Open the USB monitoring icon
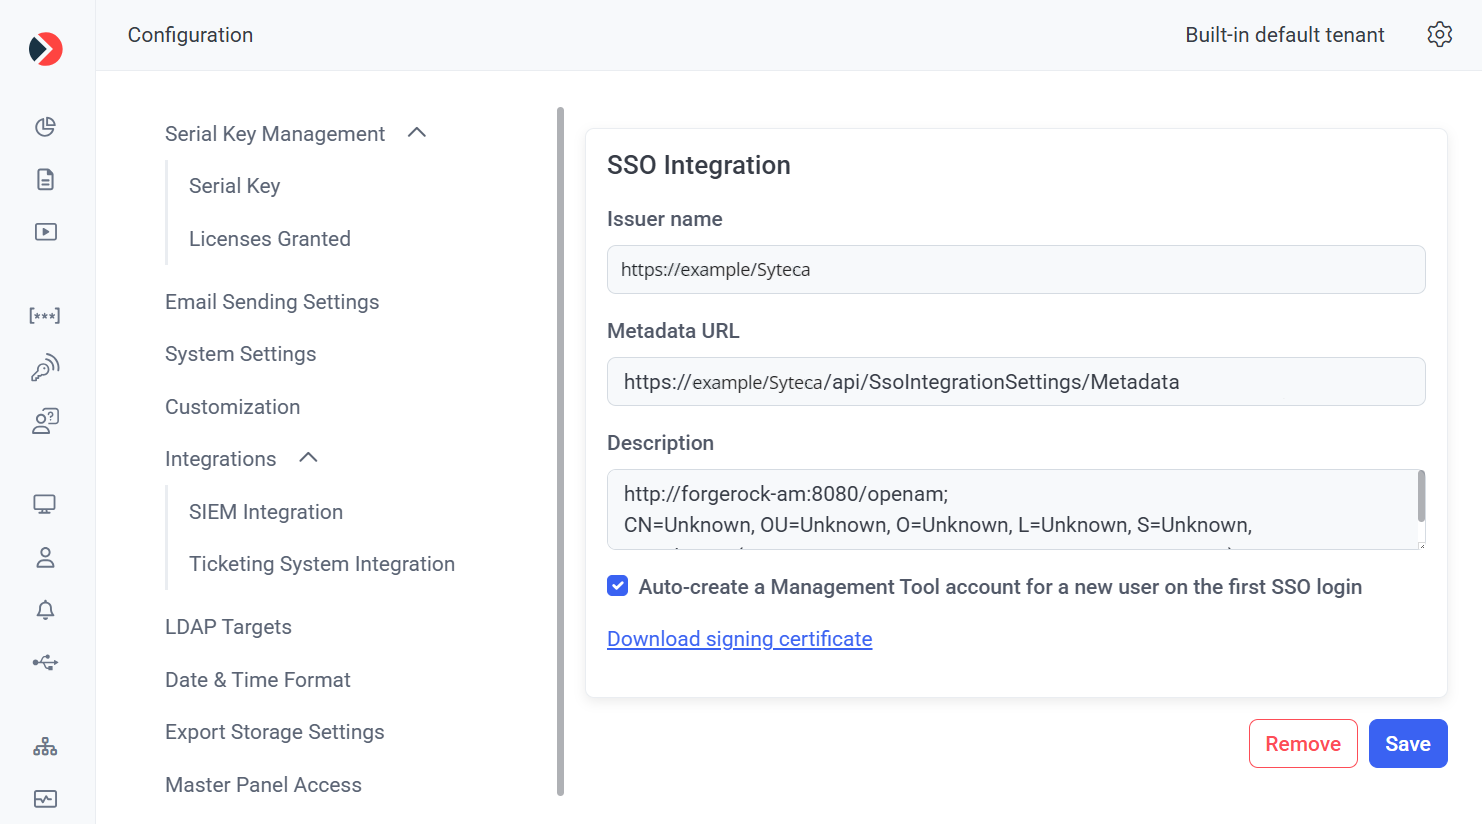This screenshot has height=824, width=1482. (45, 662)
